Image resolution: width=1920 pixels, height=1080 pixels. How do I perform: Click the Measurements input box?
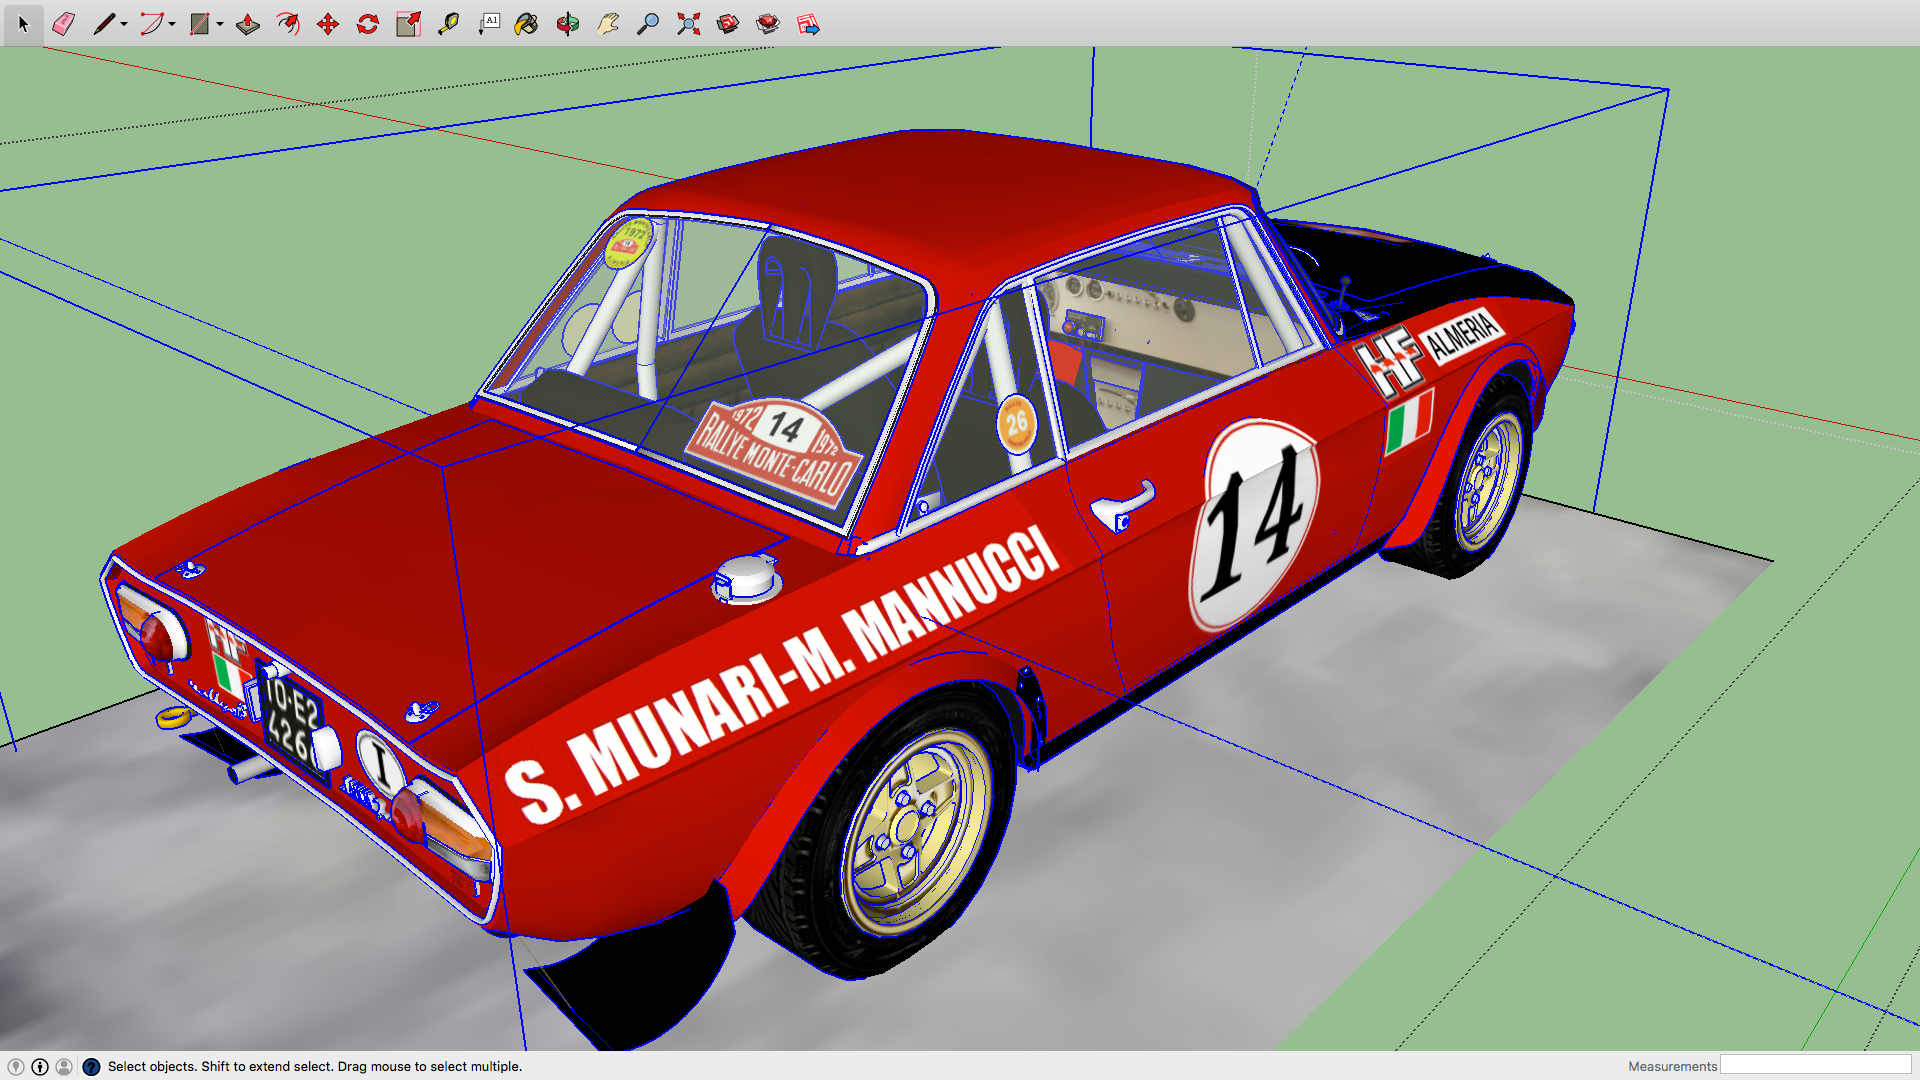tap(1815, 1066)
